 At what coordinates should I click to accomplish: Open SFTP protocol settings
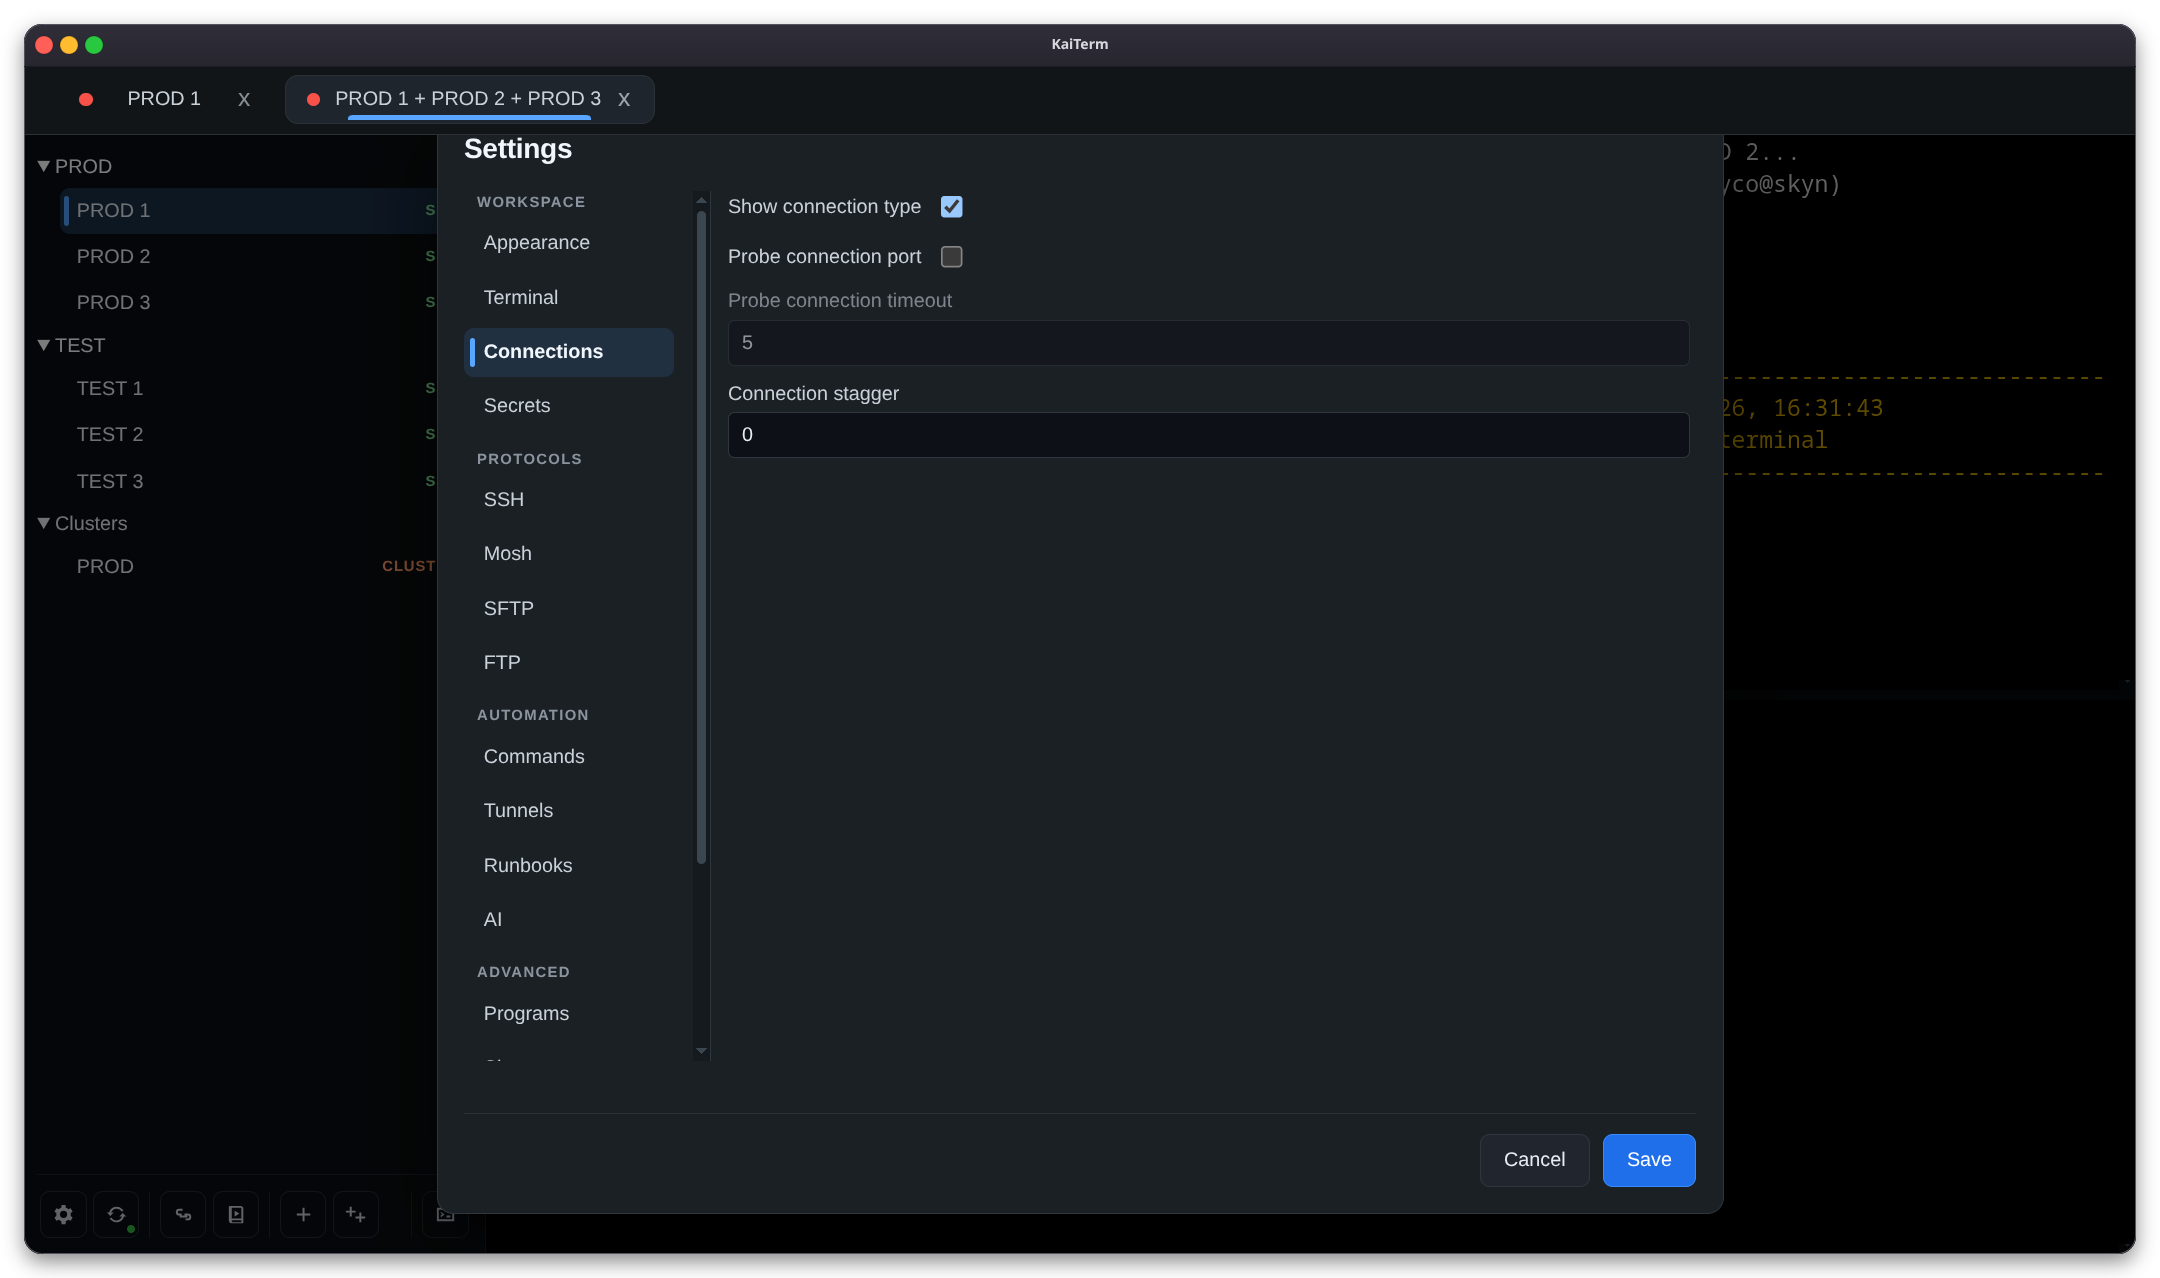pyautogui.click(x=569, y=609)
